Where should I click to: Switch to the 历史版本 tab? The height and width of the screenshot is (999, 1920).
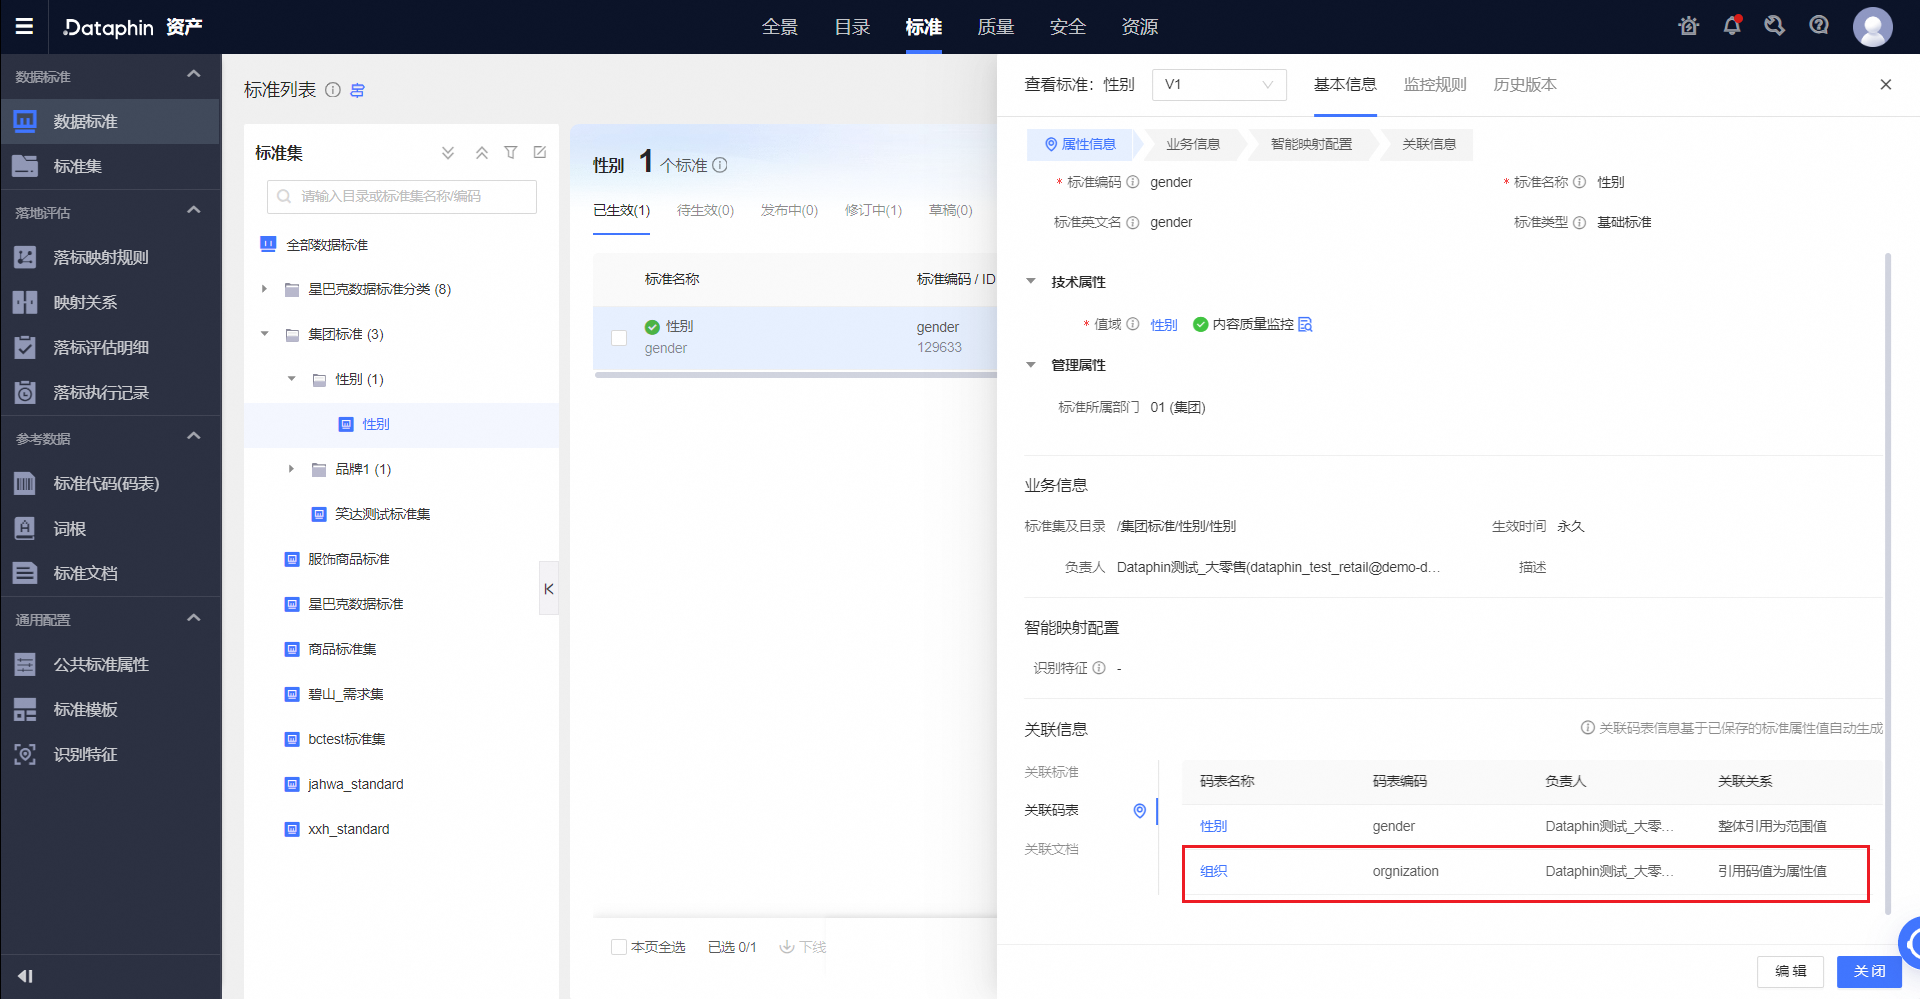click(1524, 85)
